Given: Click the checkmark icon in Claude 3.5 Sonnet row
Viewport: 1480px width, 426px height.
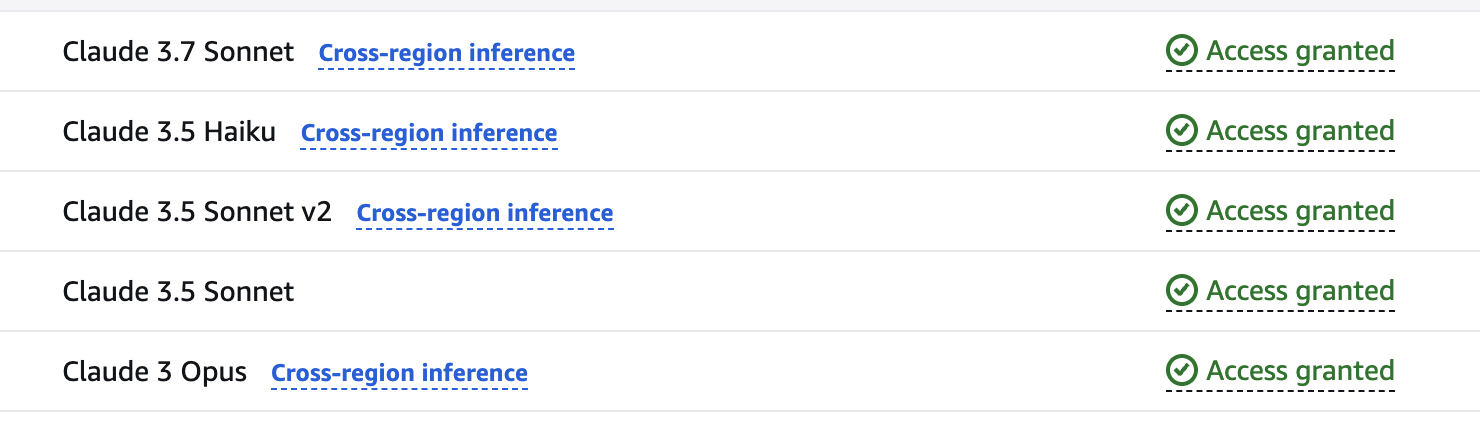Looking at the screenshot, I should click(1182, 291).
